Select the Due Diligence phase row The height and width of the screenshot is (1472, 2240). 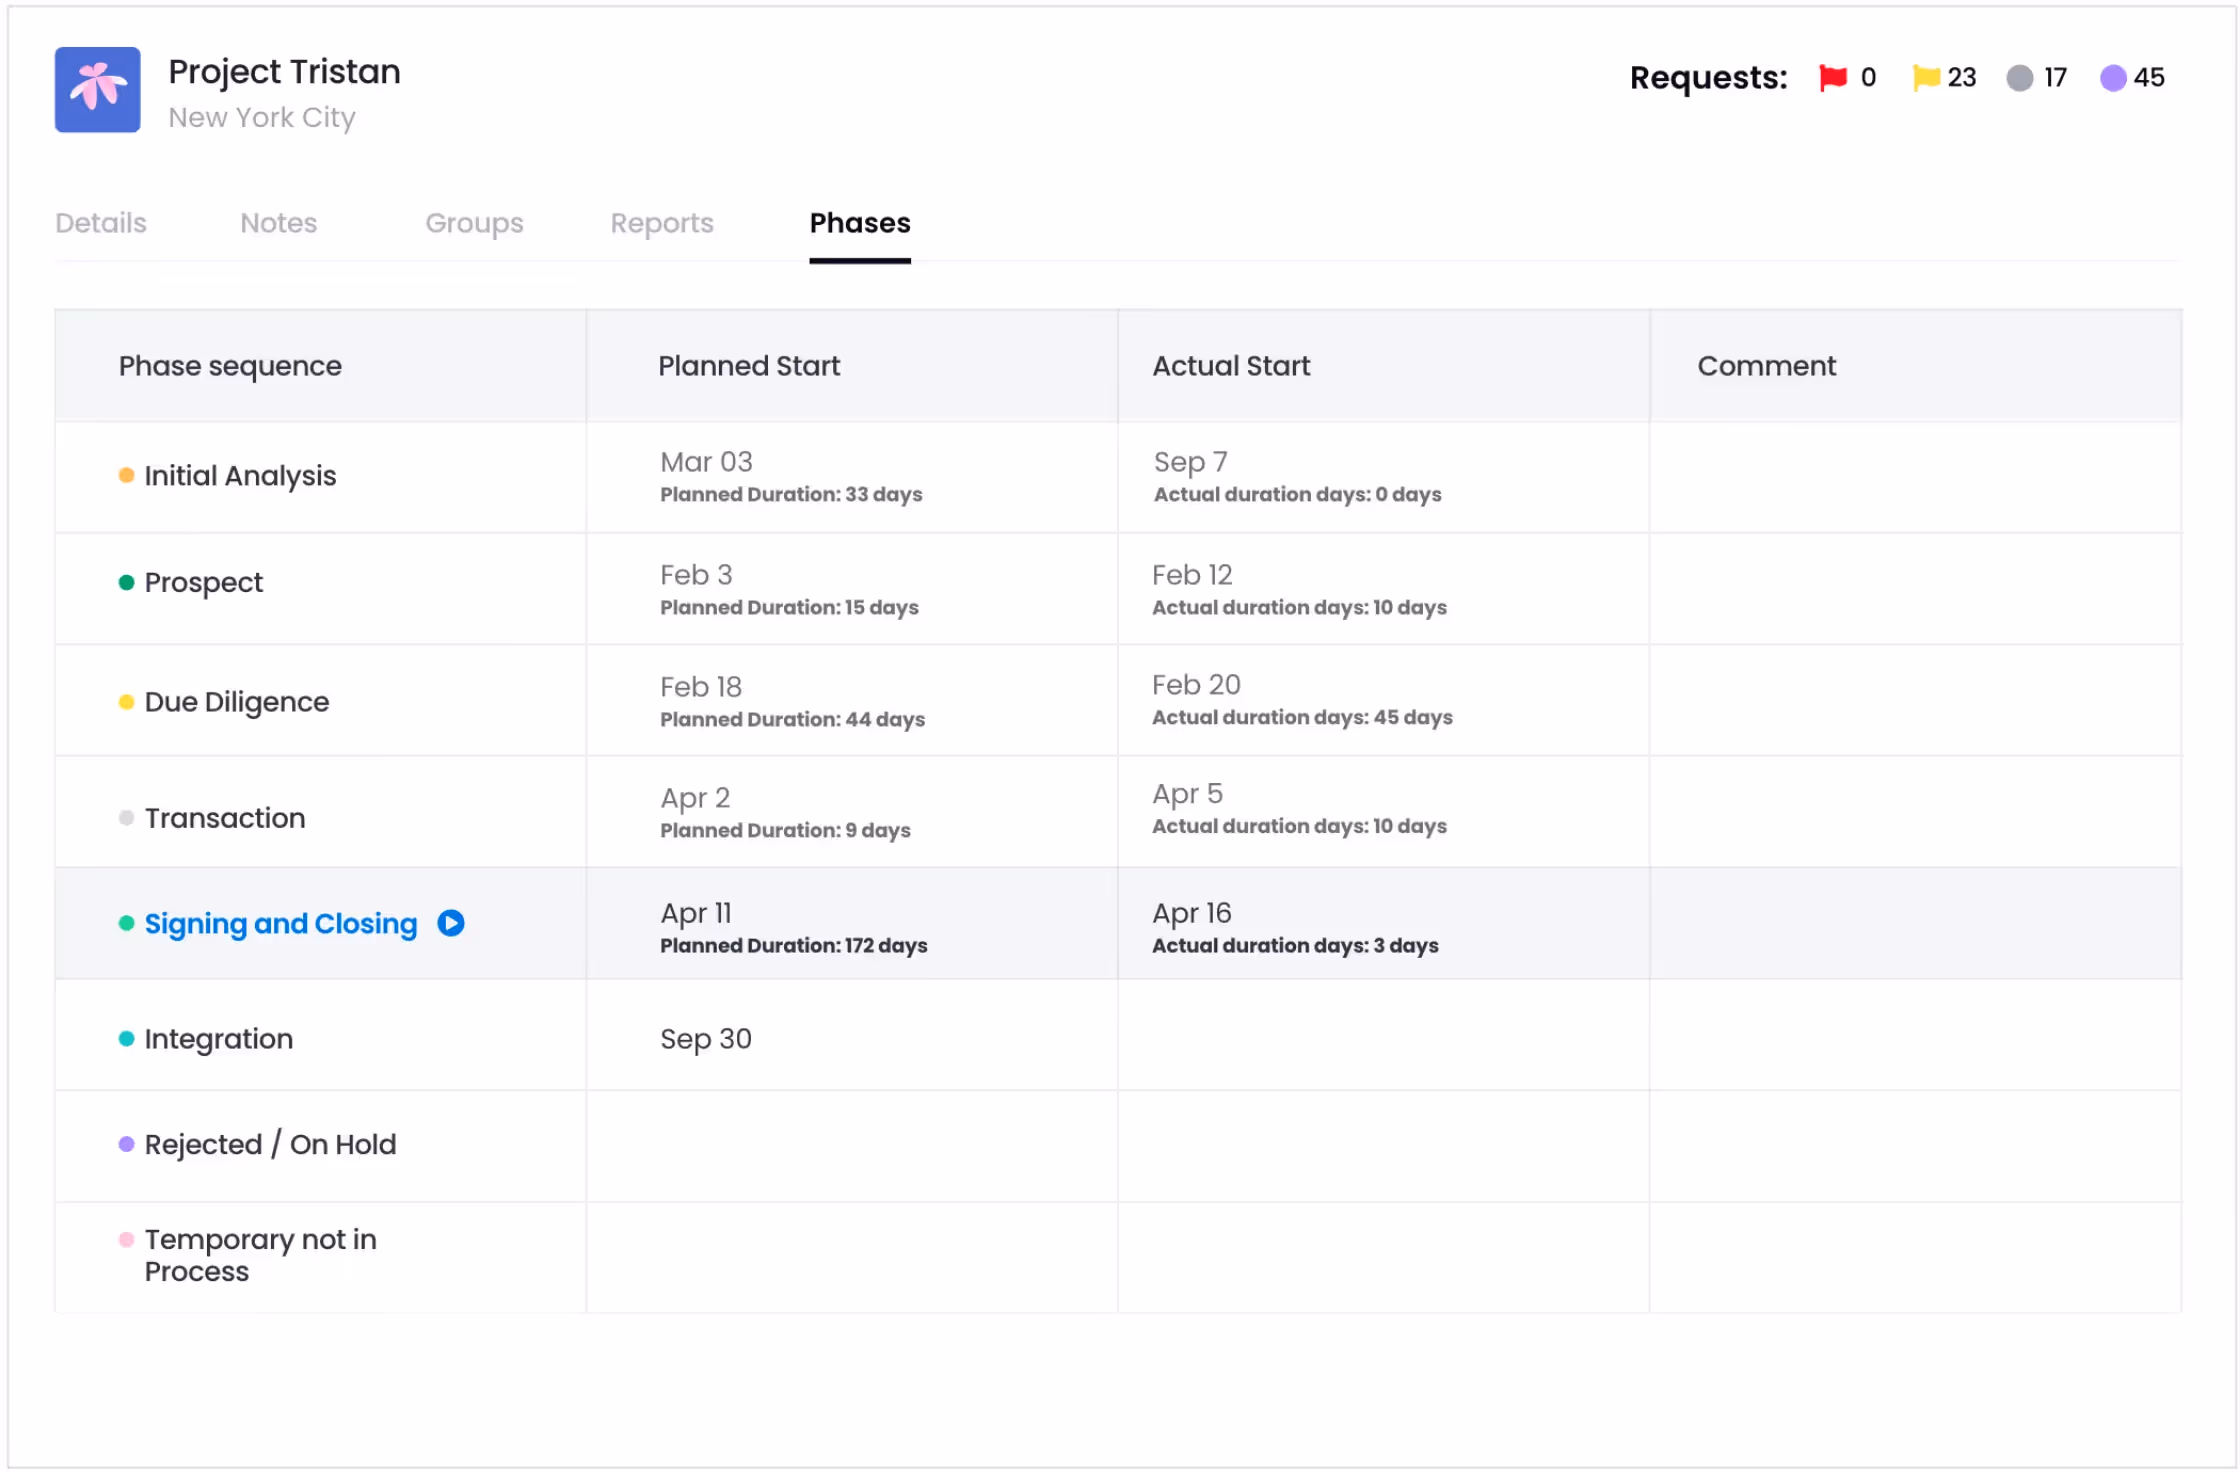click(x=237, y=702)
